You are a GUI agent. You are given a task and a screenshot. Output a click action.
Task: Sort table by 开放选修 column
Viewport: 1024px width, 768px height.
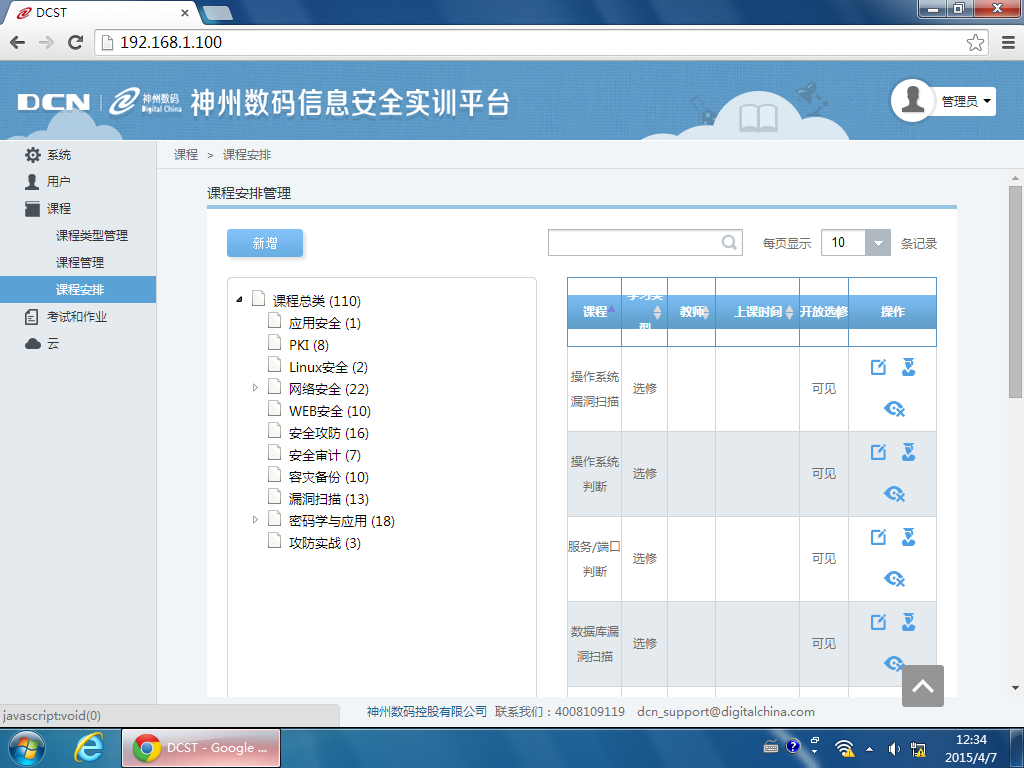[824, 312]
